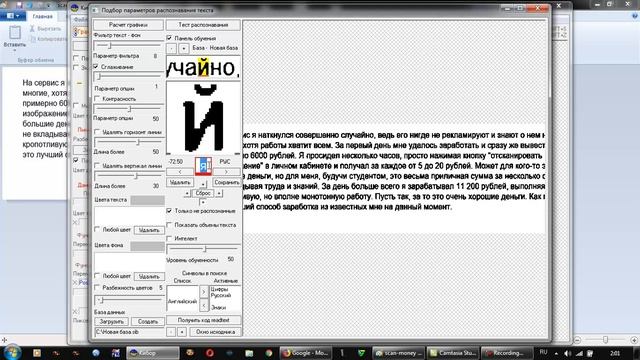This screenshot has width=640, height=360.
Task: Toggle the Сглаживание checkbox
Action: (x=96, y=67)
